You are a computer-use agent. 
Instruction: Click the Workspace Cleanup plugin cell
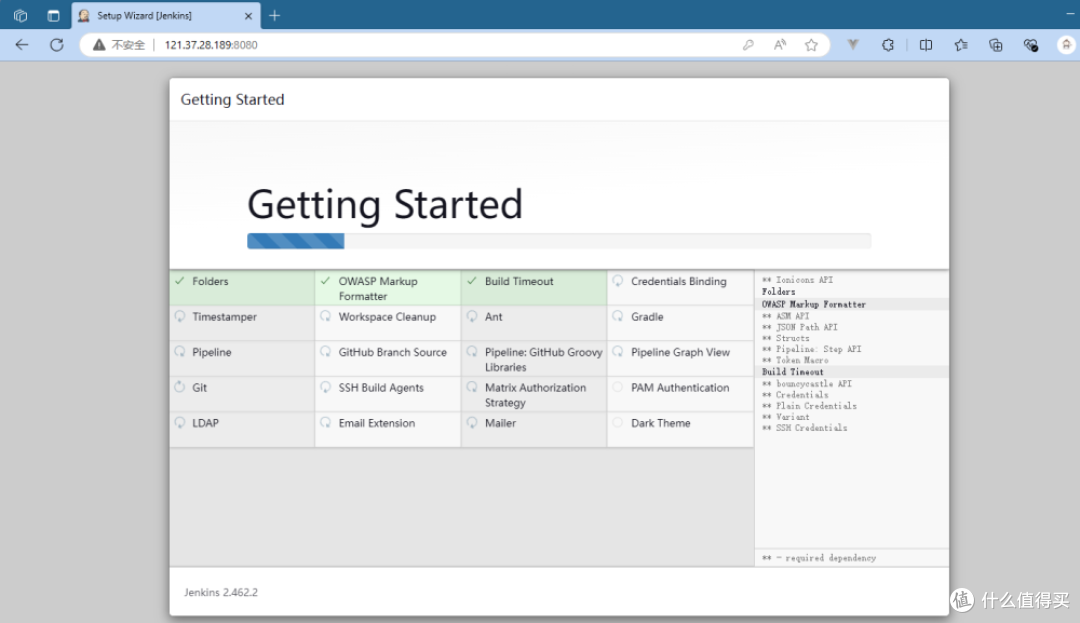388,324
